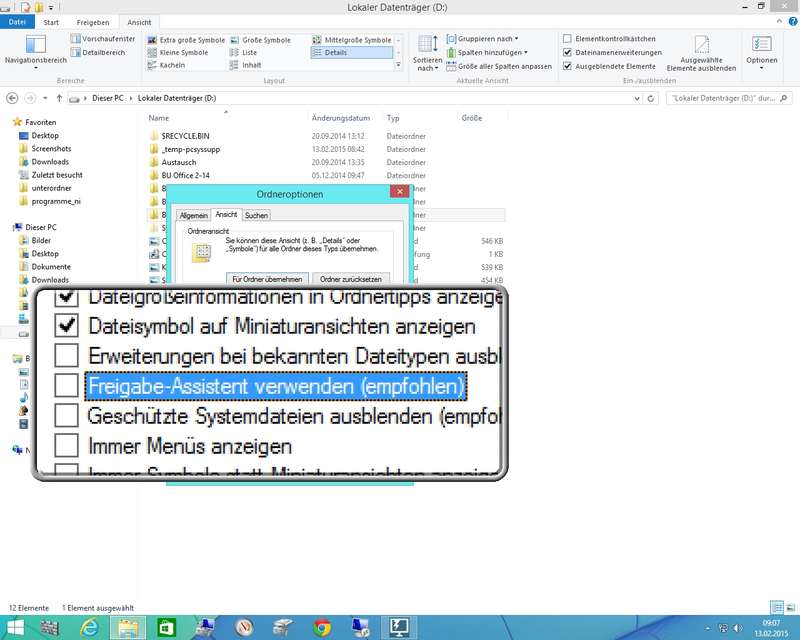Check the Immer Menüs anzeigen option
Screen dimensions: 800x640
pyautogui.click(x=67, y=445)
